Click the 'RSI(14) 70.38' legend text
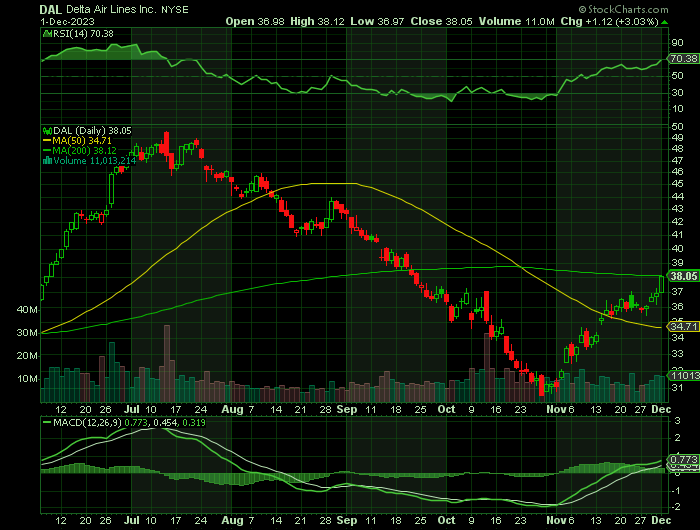700x530 pixels. 83,33
